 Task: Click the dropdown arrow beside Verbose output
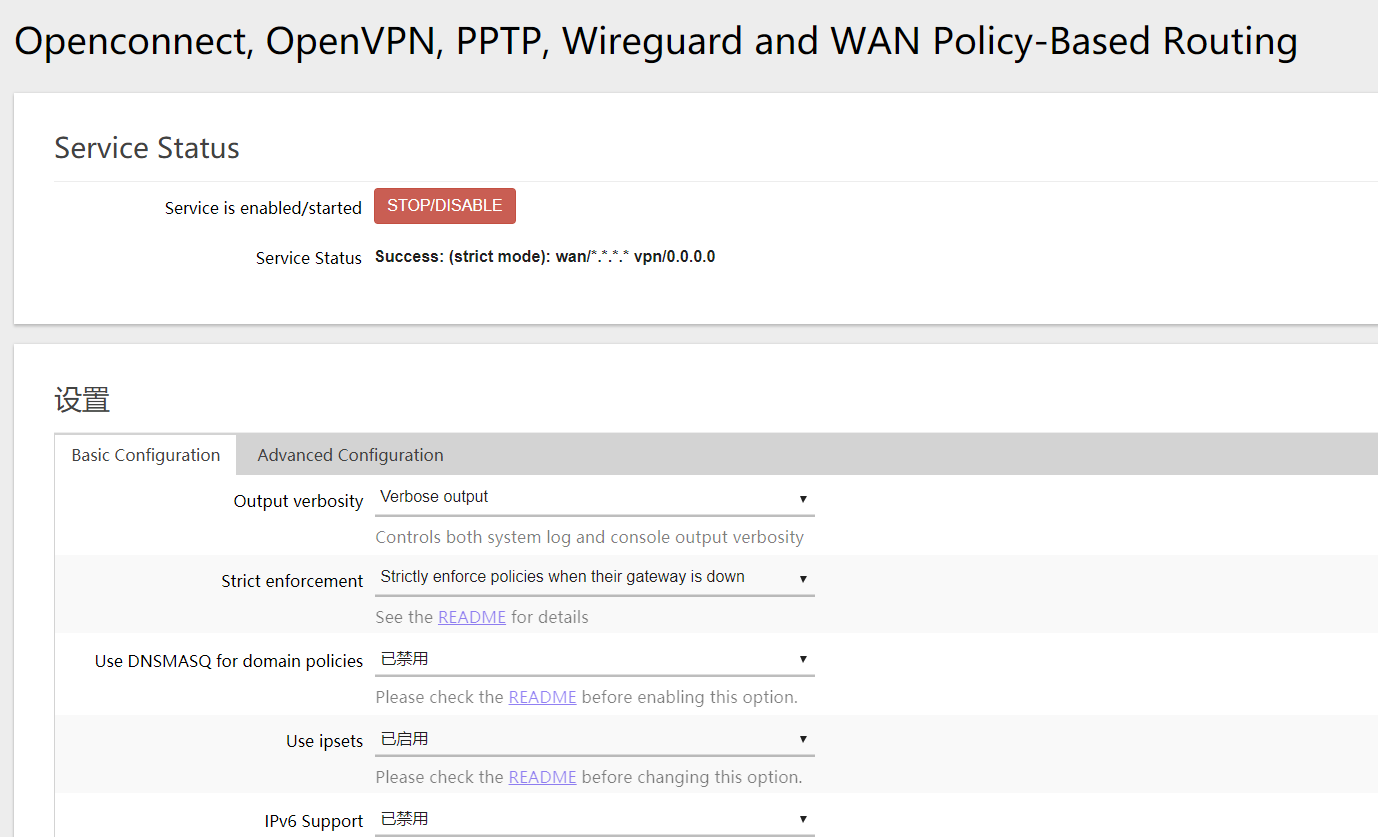802,497
